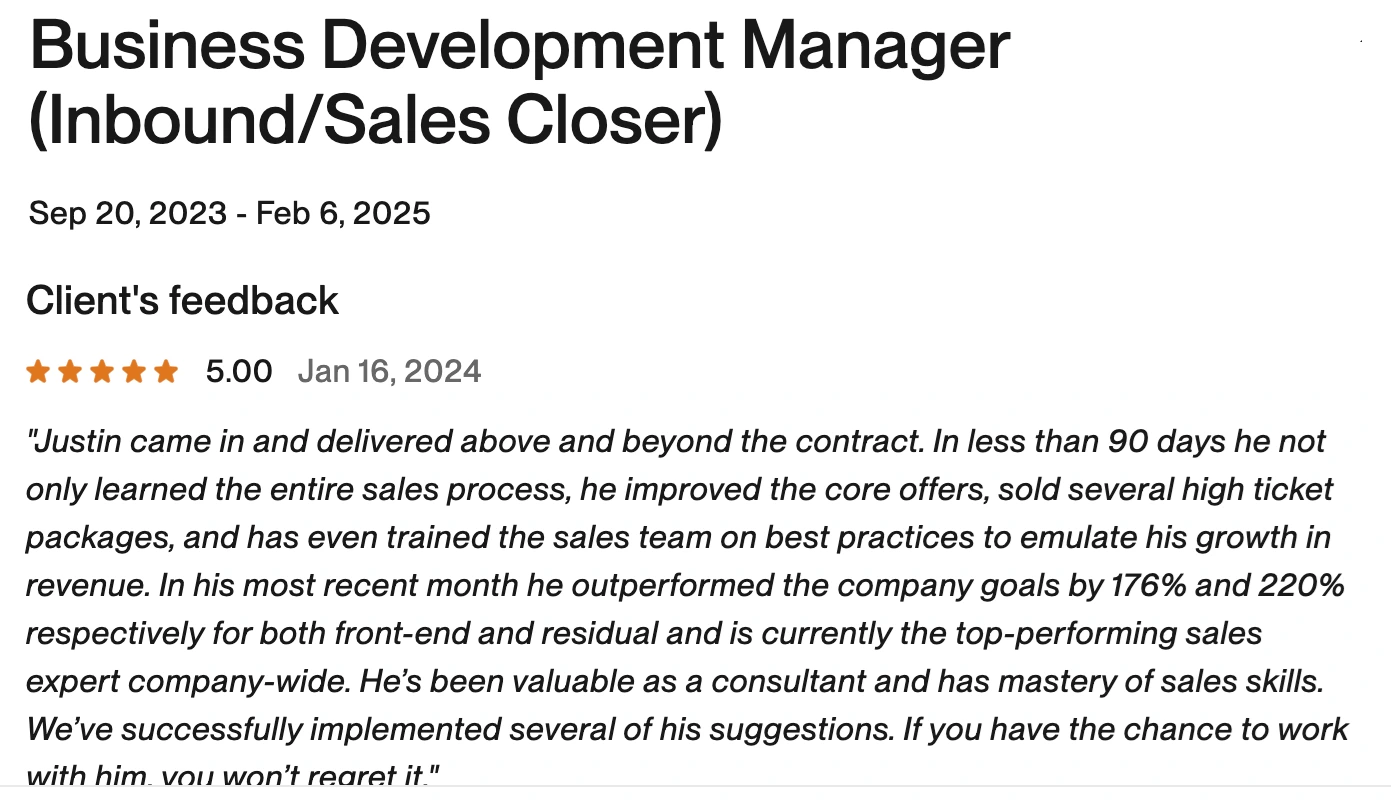Click the second orange rating star
Image resolution: width=1391 pixels, height=800 pixels.
(70, 372)
